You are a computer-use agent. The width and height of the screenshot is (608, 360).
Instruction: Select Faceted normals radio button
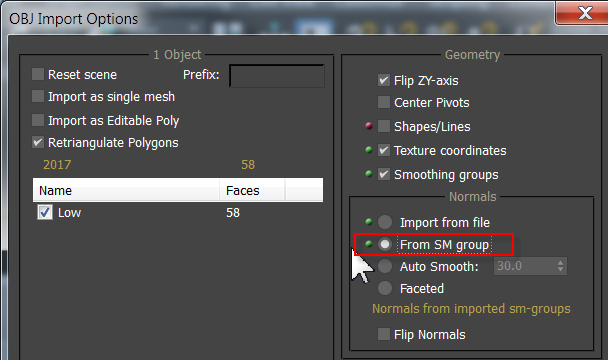385,288
